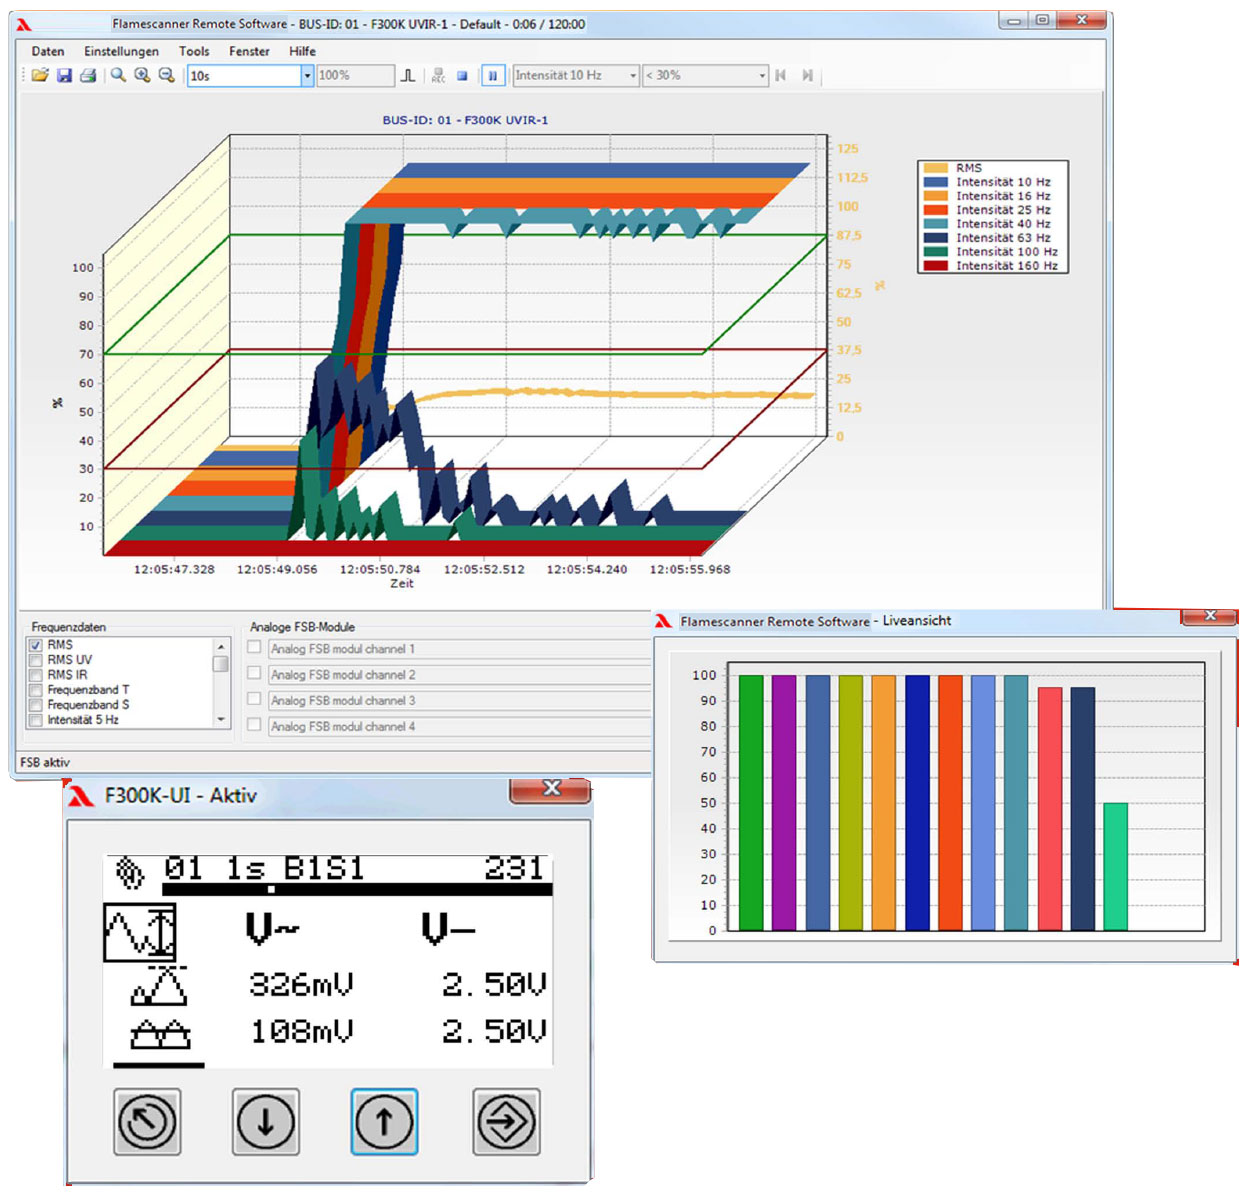Click the open file folder icon
1254x1204 pixels.
(40, 76)
